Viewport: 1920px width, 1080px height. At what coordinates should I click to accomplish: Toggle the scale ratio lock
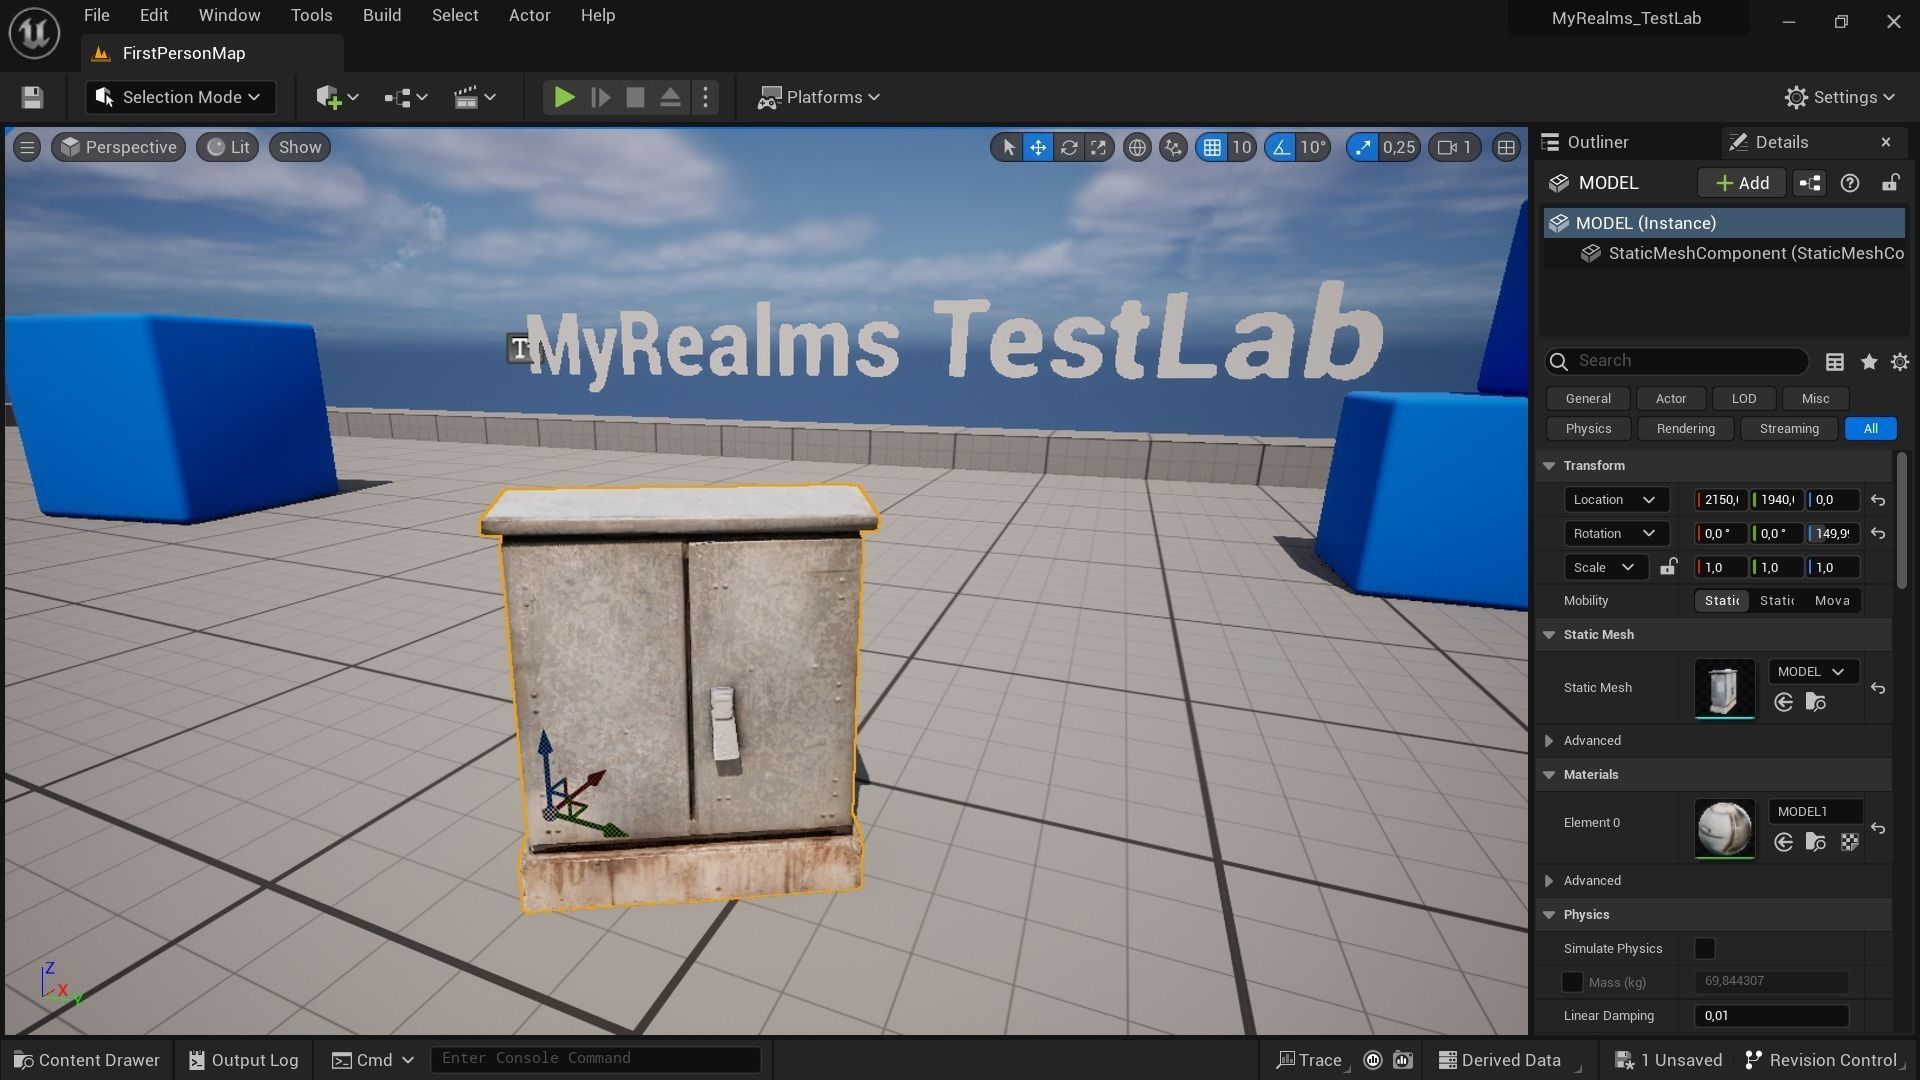1668,567
